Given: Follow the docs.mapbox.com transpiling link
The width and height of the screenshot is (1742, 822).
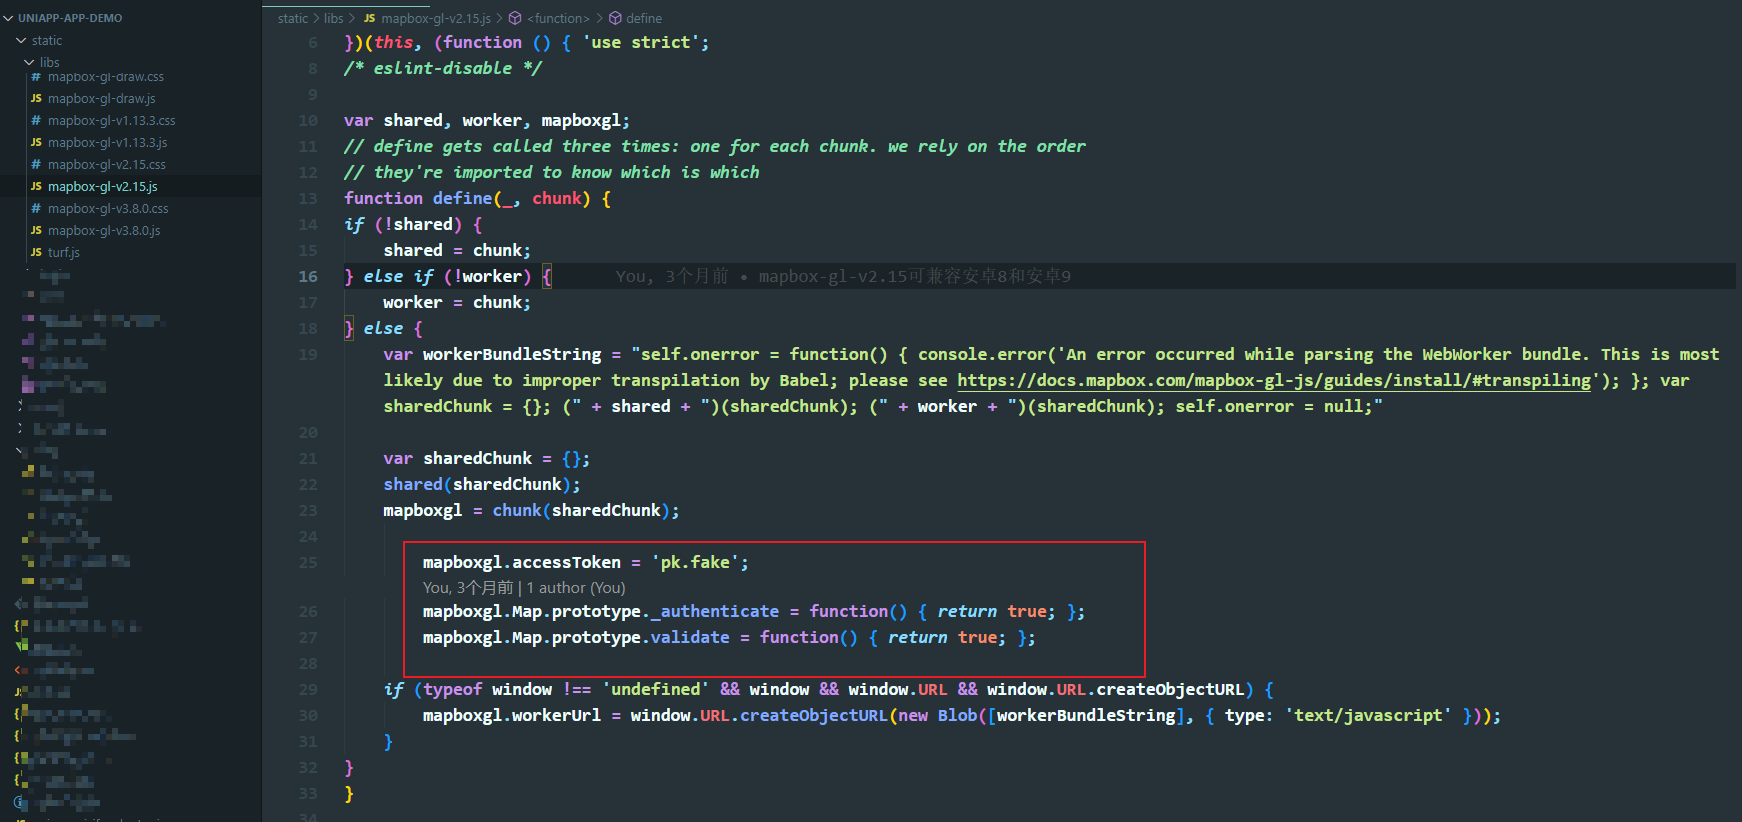Looking at the screenshot, I should tap(1273, 380).
